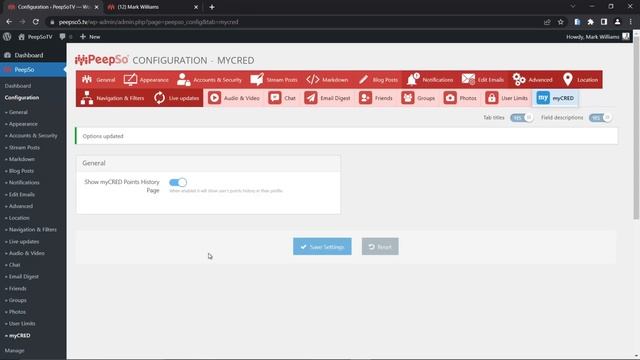Open the browser profile icon
The height and width of the screenshot is (360, 640).
[618, 22]
